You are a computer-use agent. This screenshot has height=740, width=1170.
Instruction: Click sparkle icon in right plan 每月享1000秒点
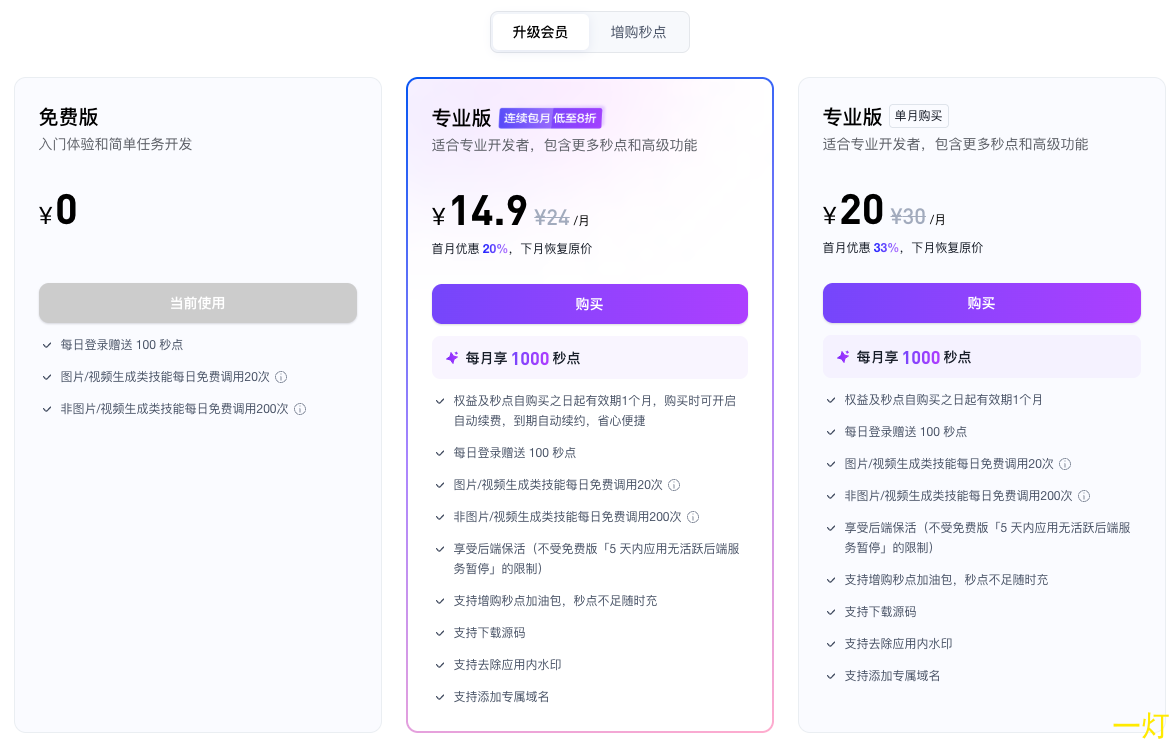click(842, 357)
